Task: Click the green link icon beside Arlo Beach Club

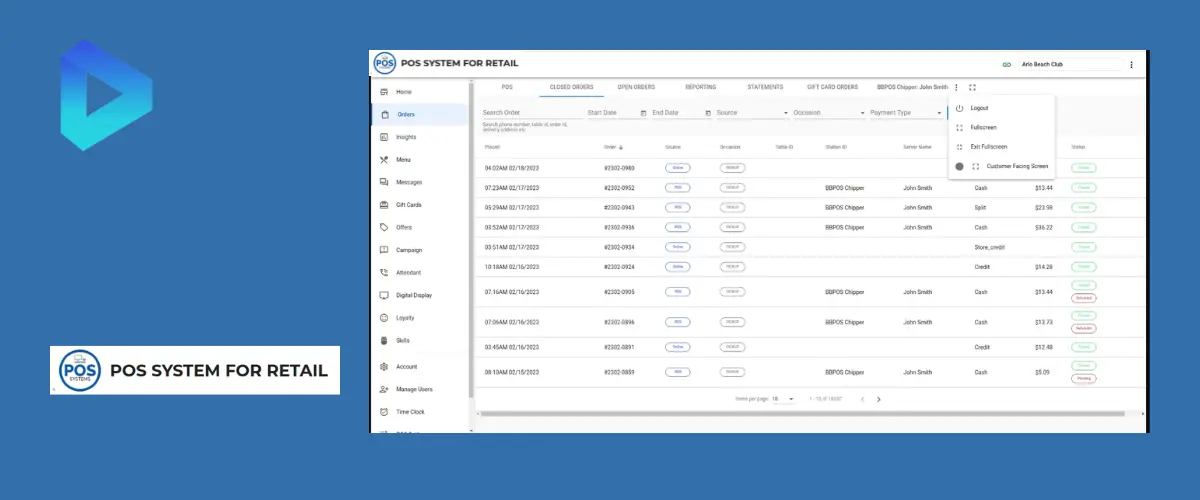Action: click(x=1006, y=65)
